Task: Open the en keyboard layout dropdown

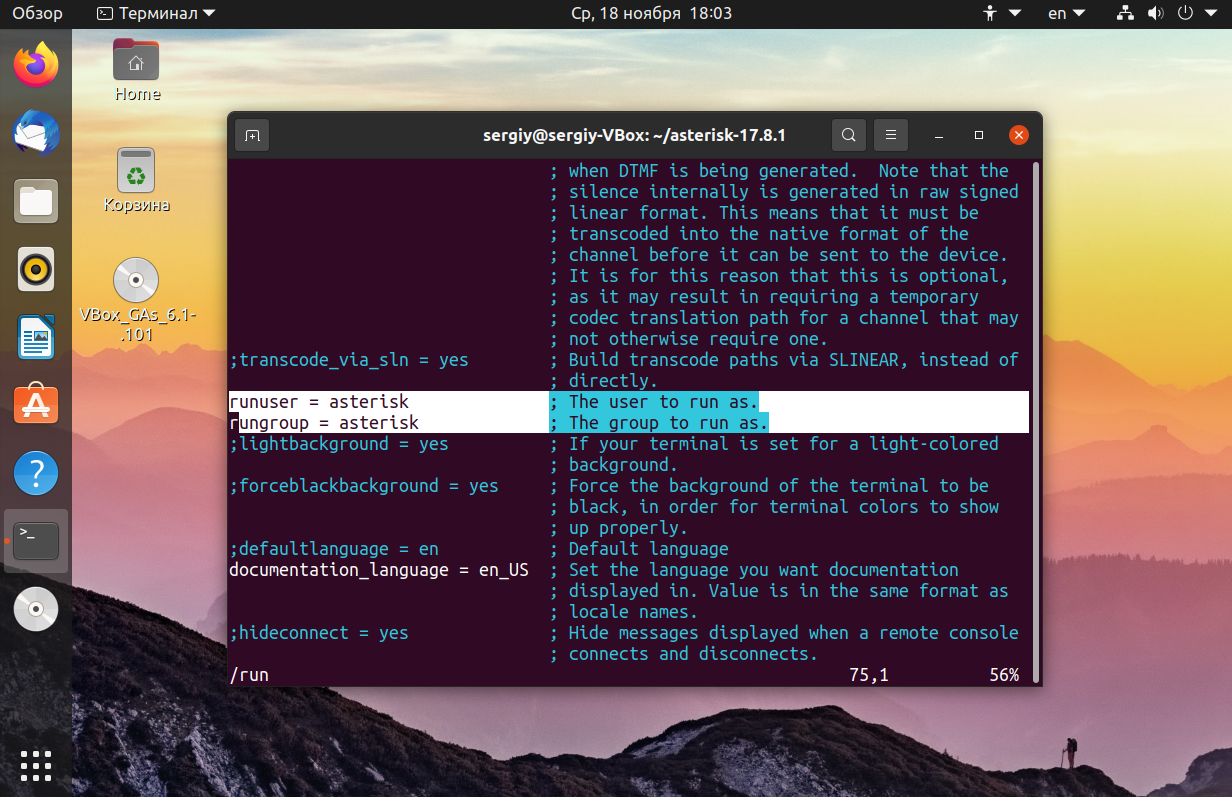Action: coord(1066,13)
